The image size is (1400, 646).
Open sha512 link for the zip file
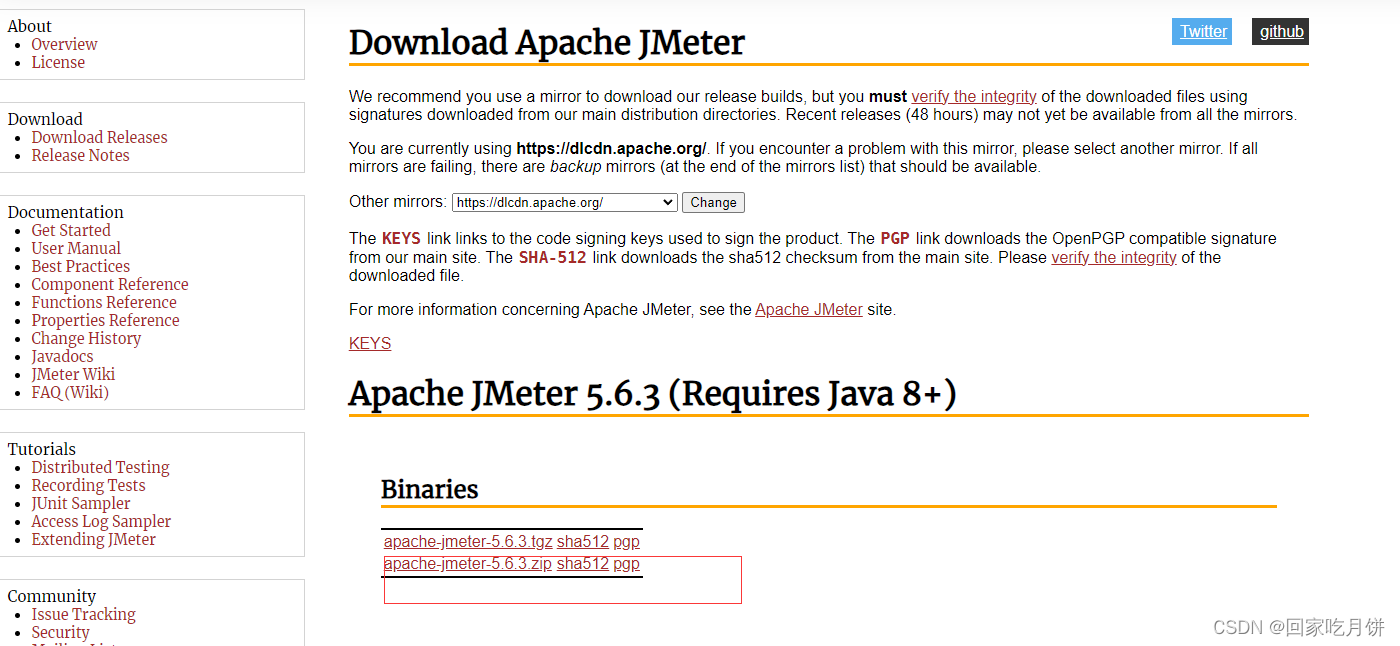point(583,563)
